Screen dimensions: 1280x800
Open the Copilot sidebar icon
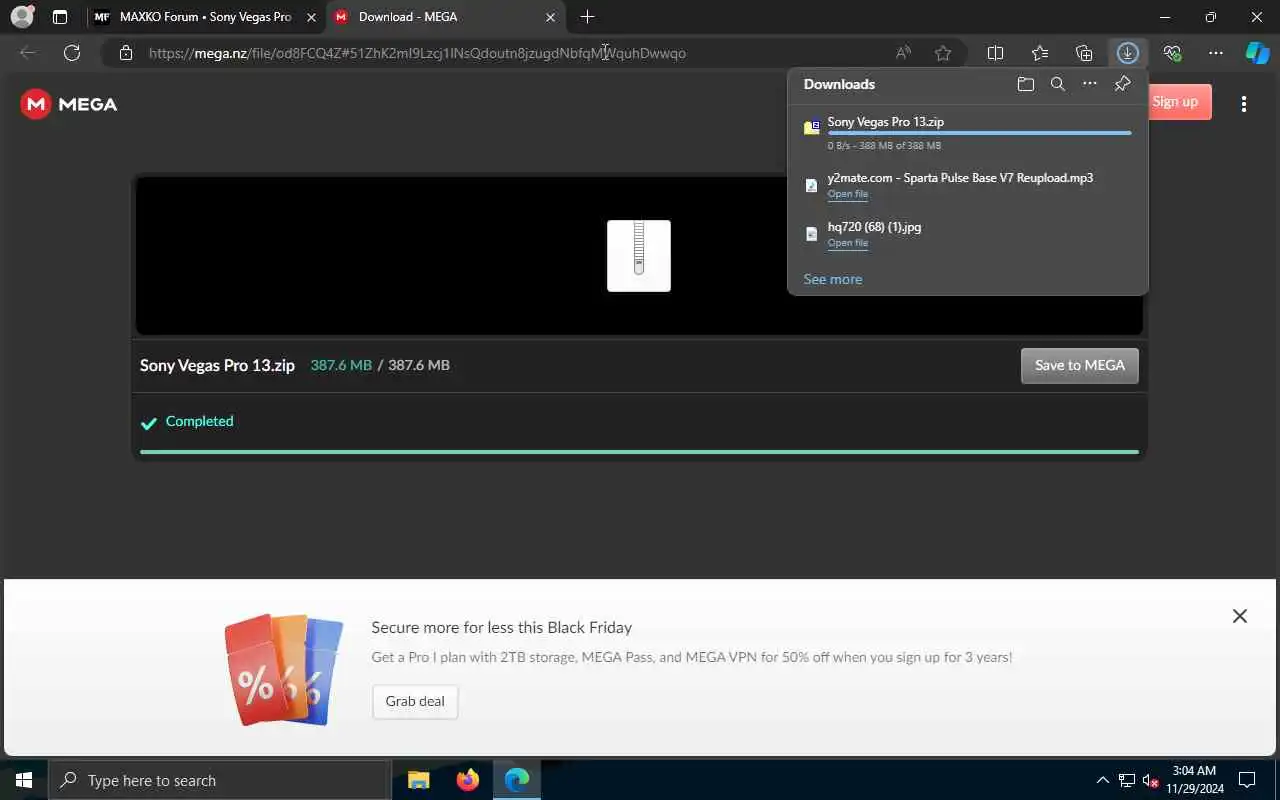click(1257, 53)
